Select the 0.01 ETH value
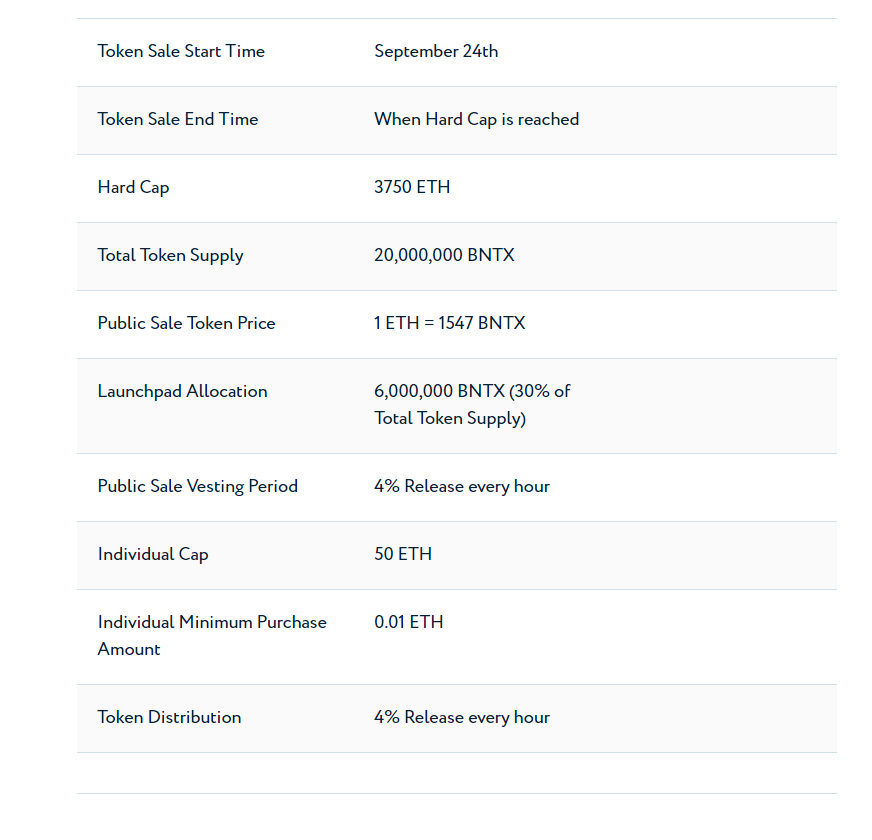Screen dimensions: 872x840 [x=409, y=622]
